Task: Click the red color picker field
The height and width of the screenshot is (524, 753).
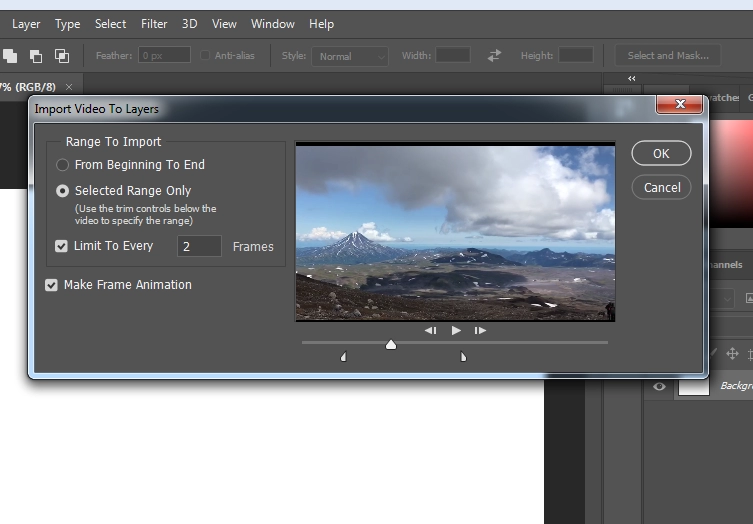Action: (x=731, y=174)
